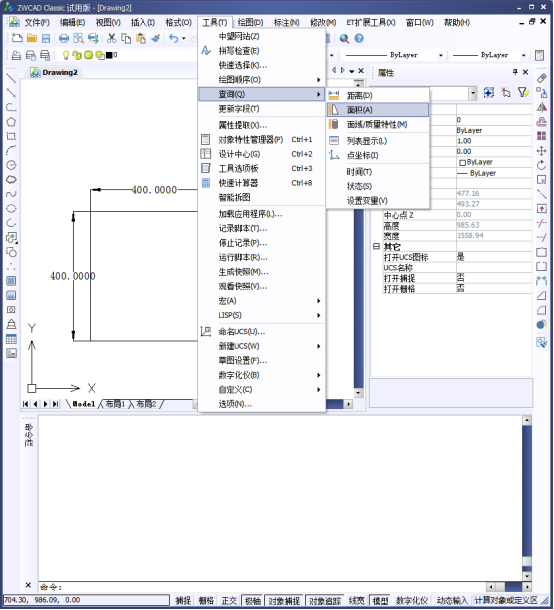
Task: Toggle 对象捕捉 object snap in status bar
Action: click(284, 601)
